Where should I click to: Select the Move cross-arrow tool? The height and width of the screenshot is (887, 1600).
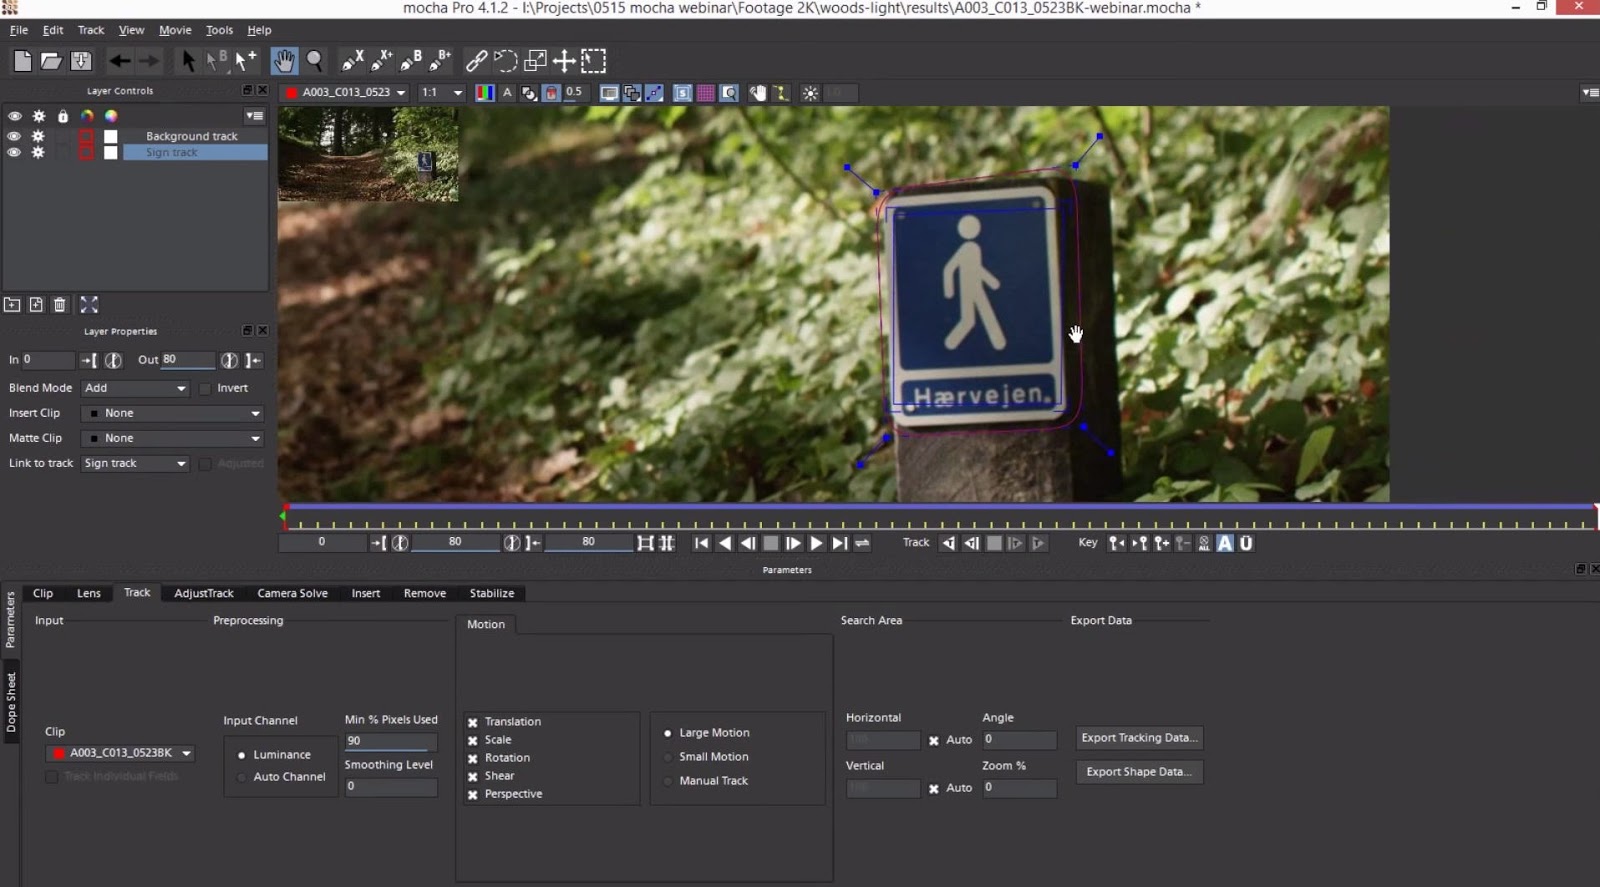pos(564,61)
